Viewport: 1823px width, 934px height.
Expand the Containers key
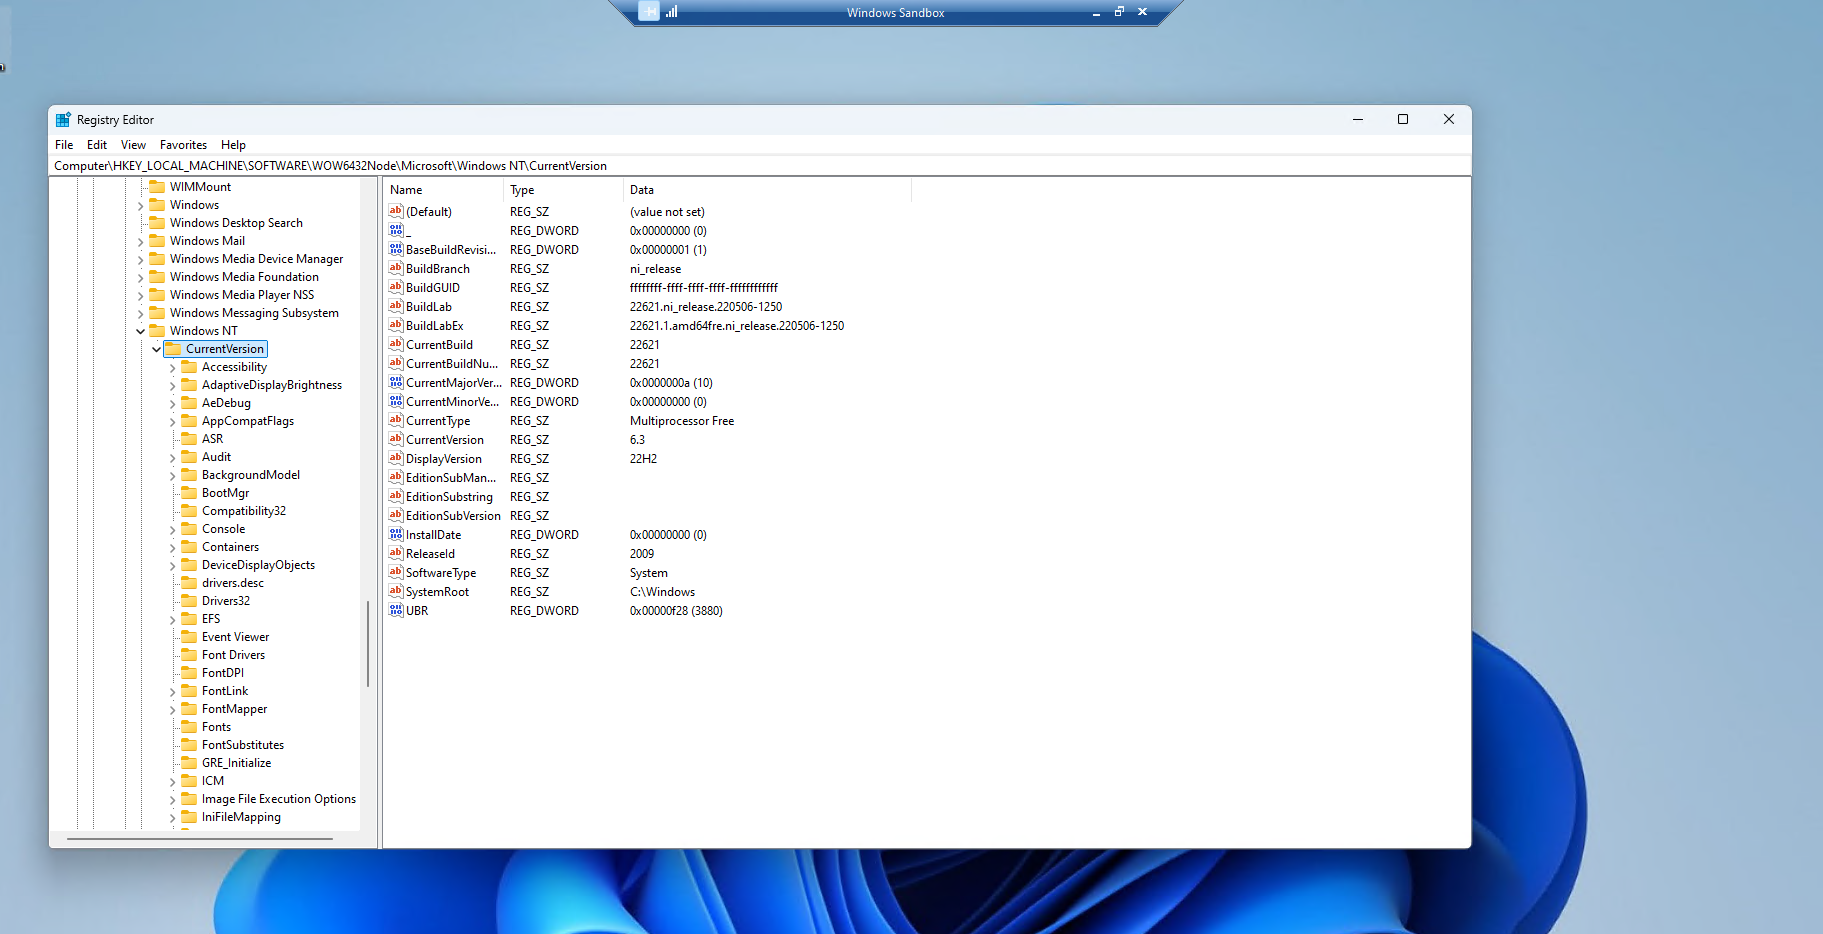[172, 547]
